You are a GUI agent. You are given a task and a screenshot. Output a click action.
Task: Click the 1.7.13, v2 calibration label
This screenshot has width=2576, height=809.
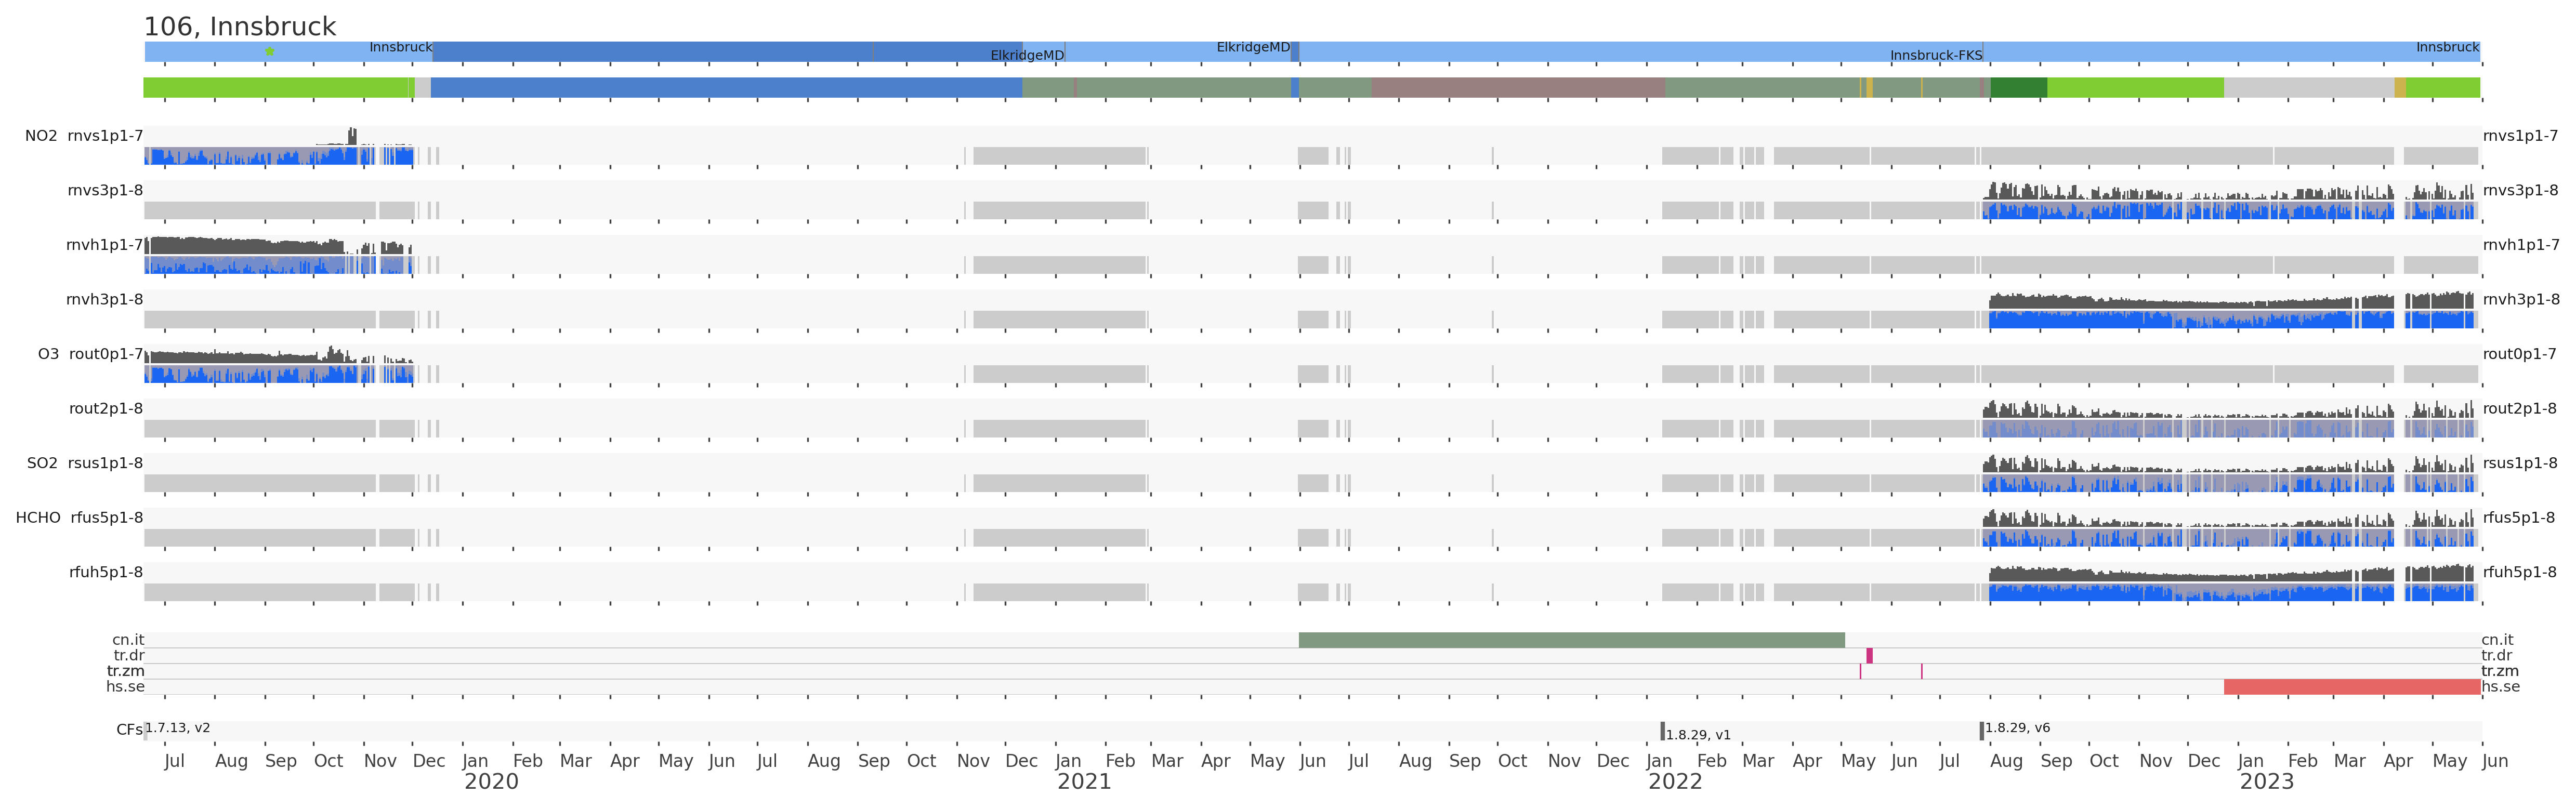178,728
